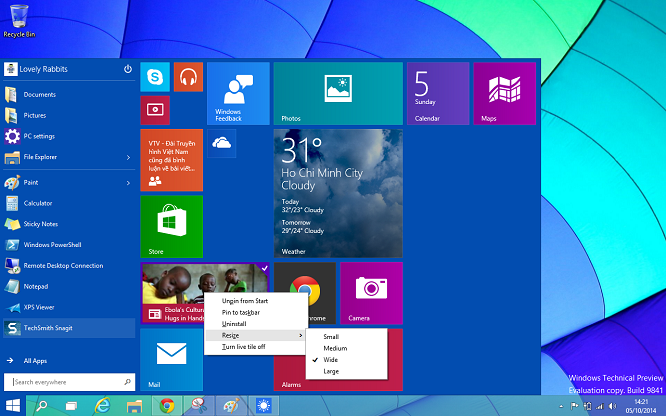Show All Apps
Viewport: 666px width, 416px height.
pyautogui.click(x=69, y=361)
